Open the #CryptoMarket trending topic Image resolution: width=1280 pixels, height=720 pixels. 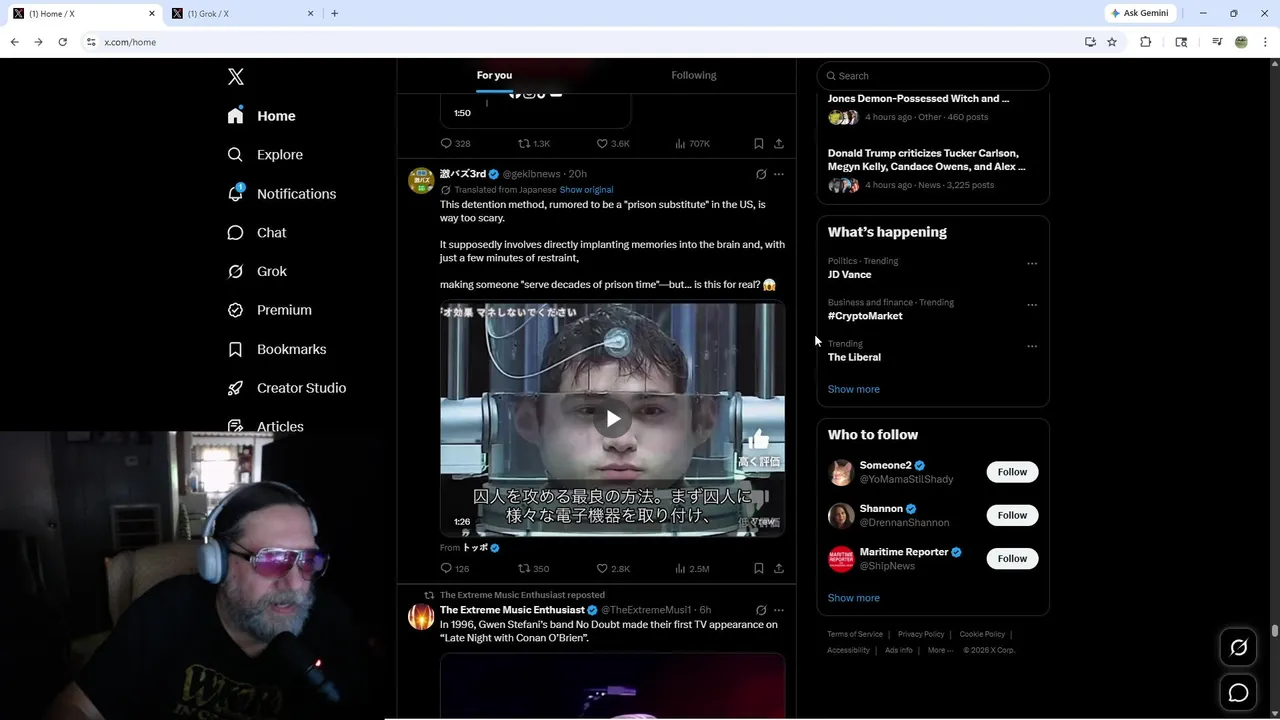pyautogui.click(x=865, y=316)
